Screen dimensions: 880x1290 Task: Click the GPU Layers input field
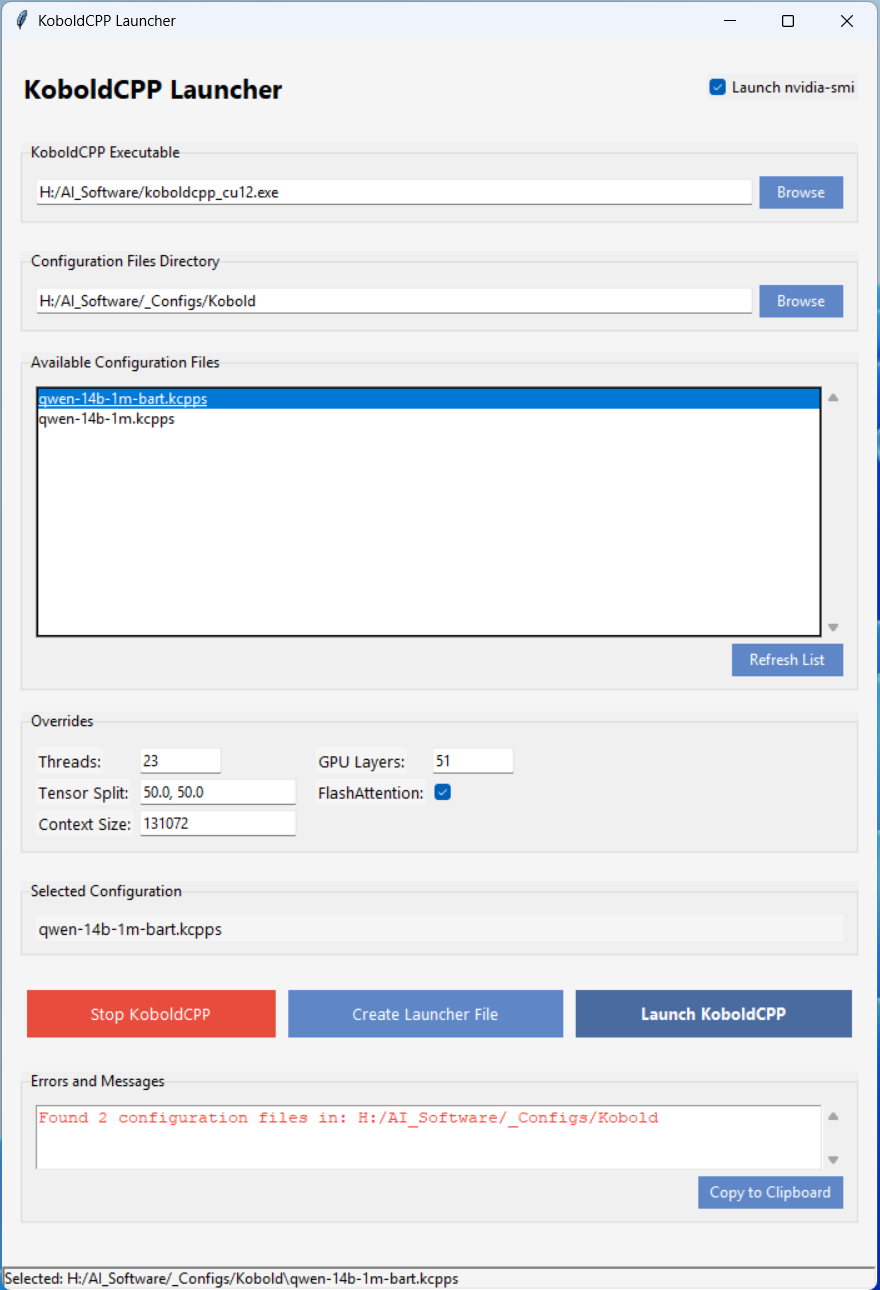[473, 761]
